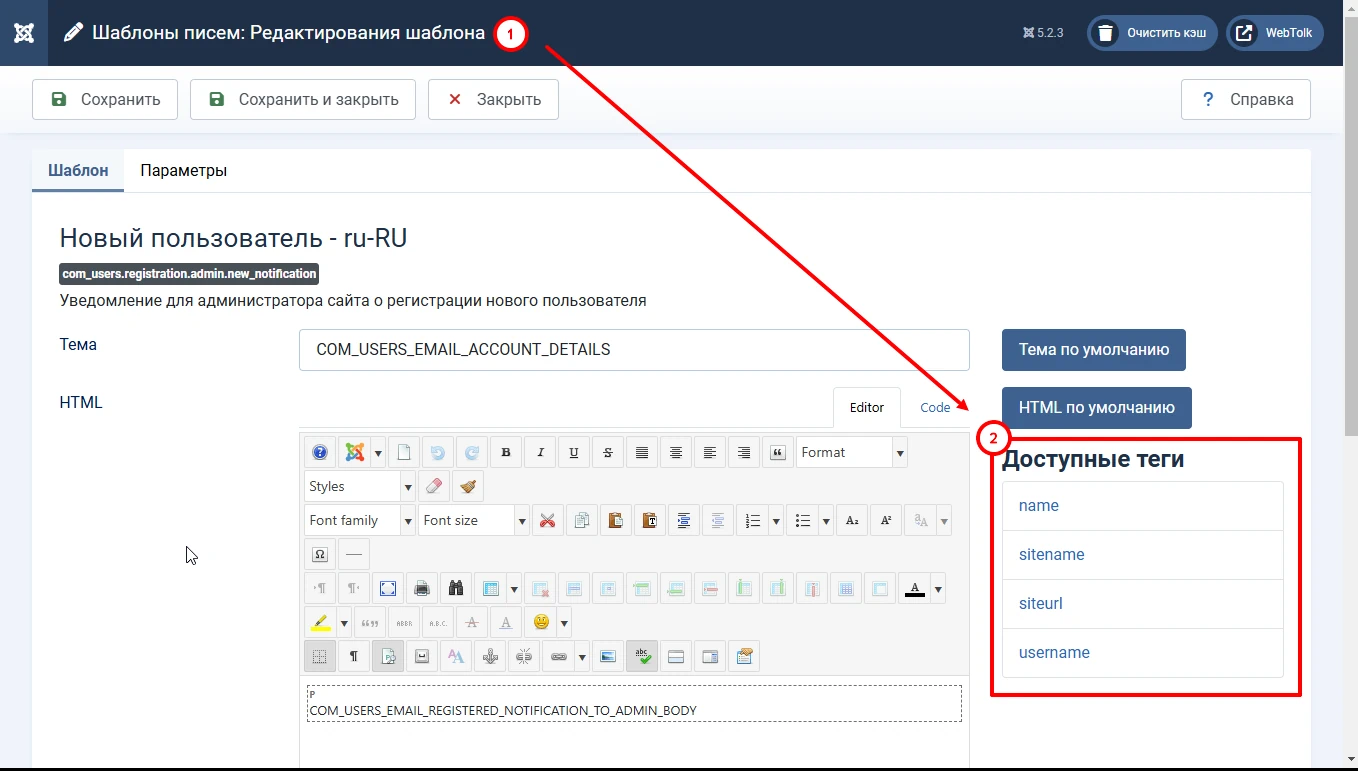Toggle strikethrough text formatting

[x=607, y=451]
